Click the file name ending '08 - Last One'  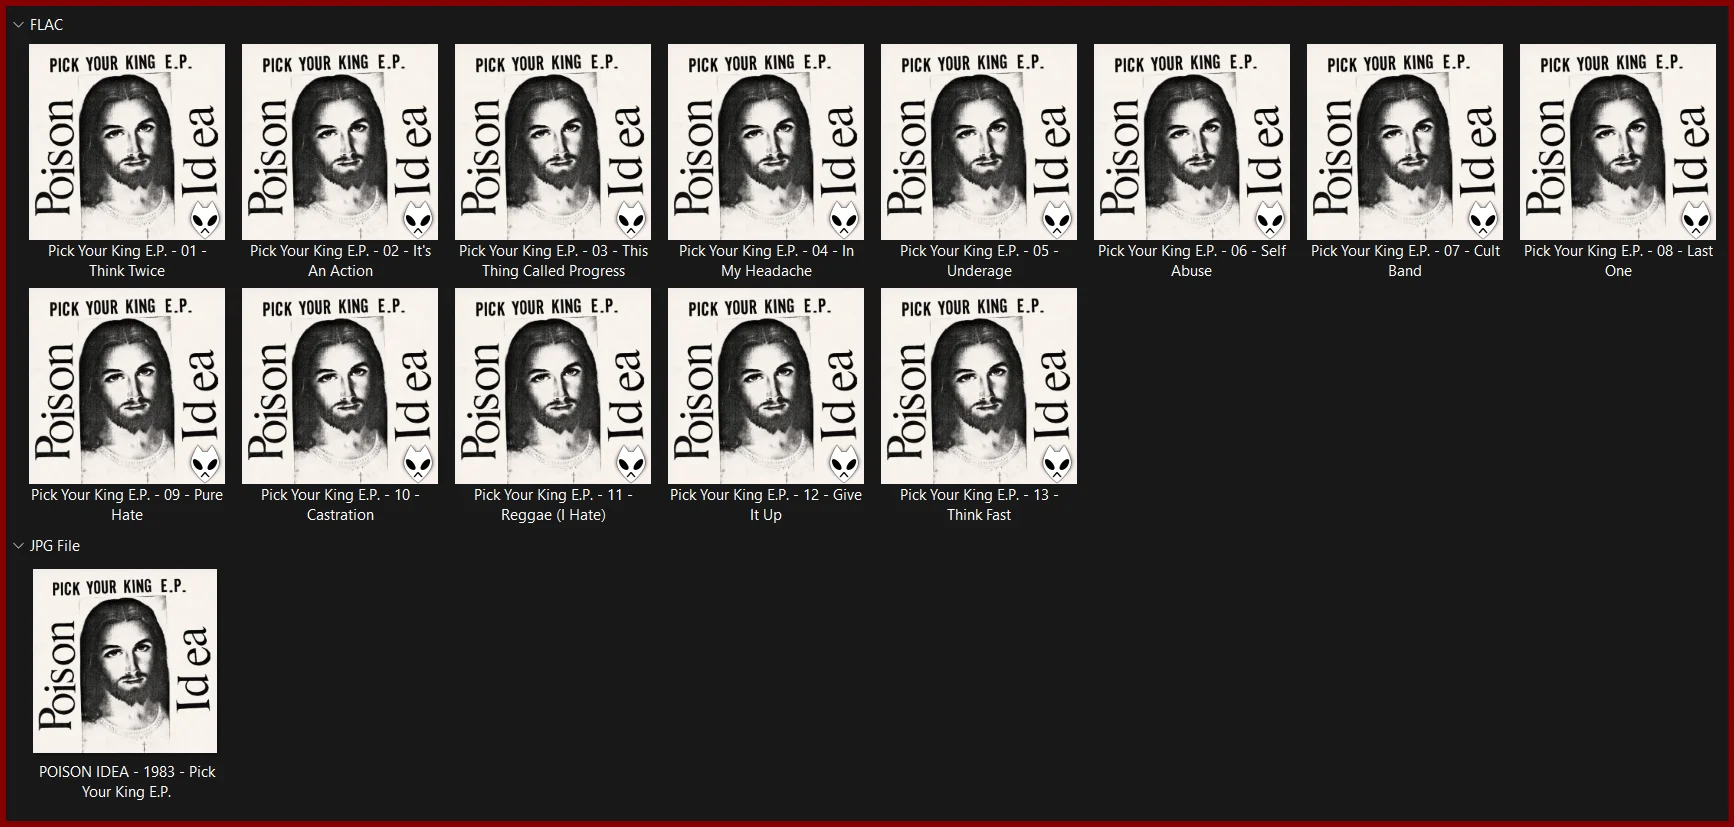1618,261
